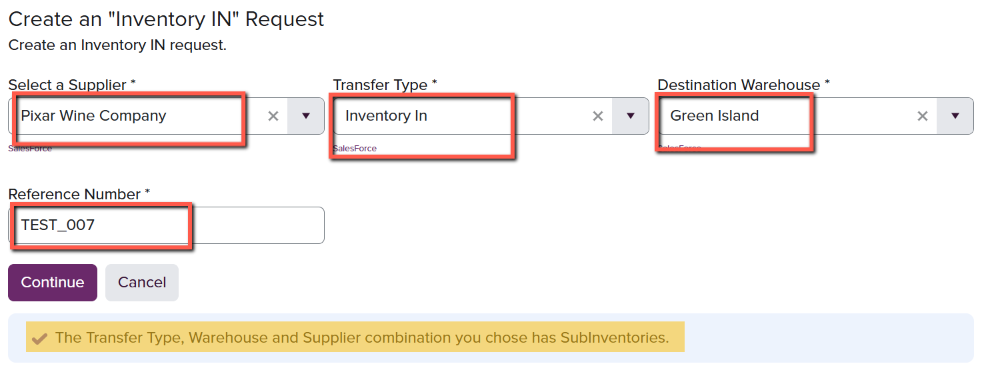The image size is (984, 377).
Task: Open the Select a Supplier dropdown arrow
Action: [306, 116]
